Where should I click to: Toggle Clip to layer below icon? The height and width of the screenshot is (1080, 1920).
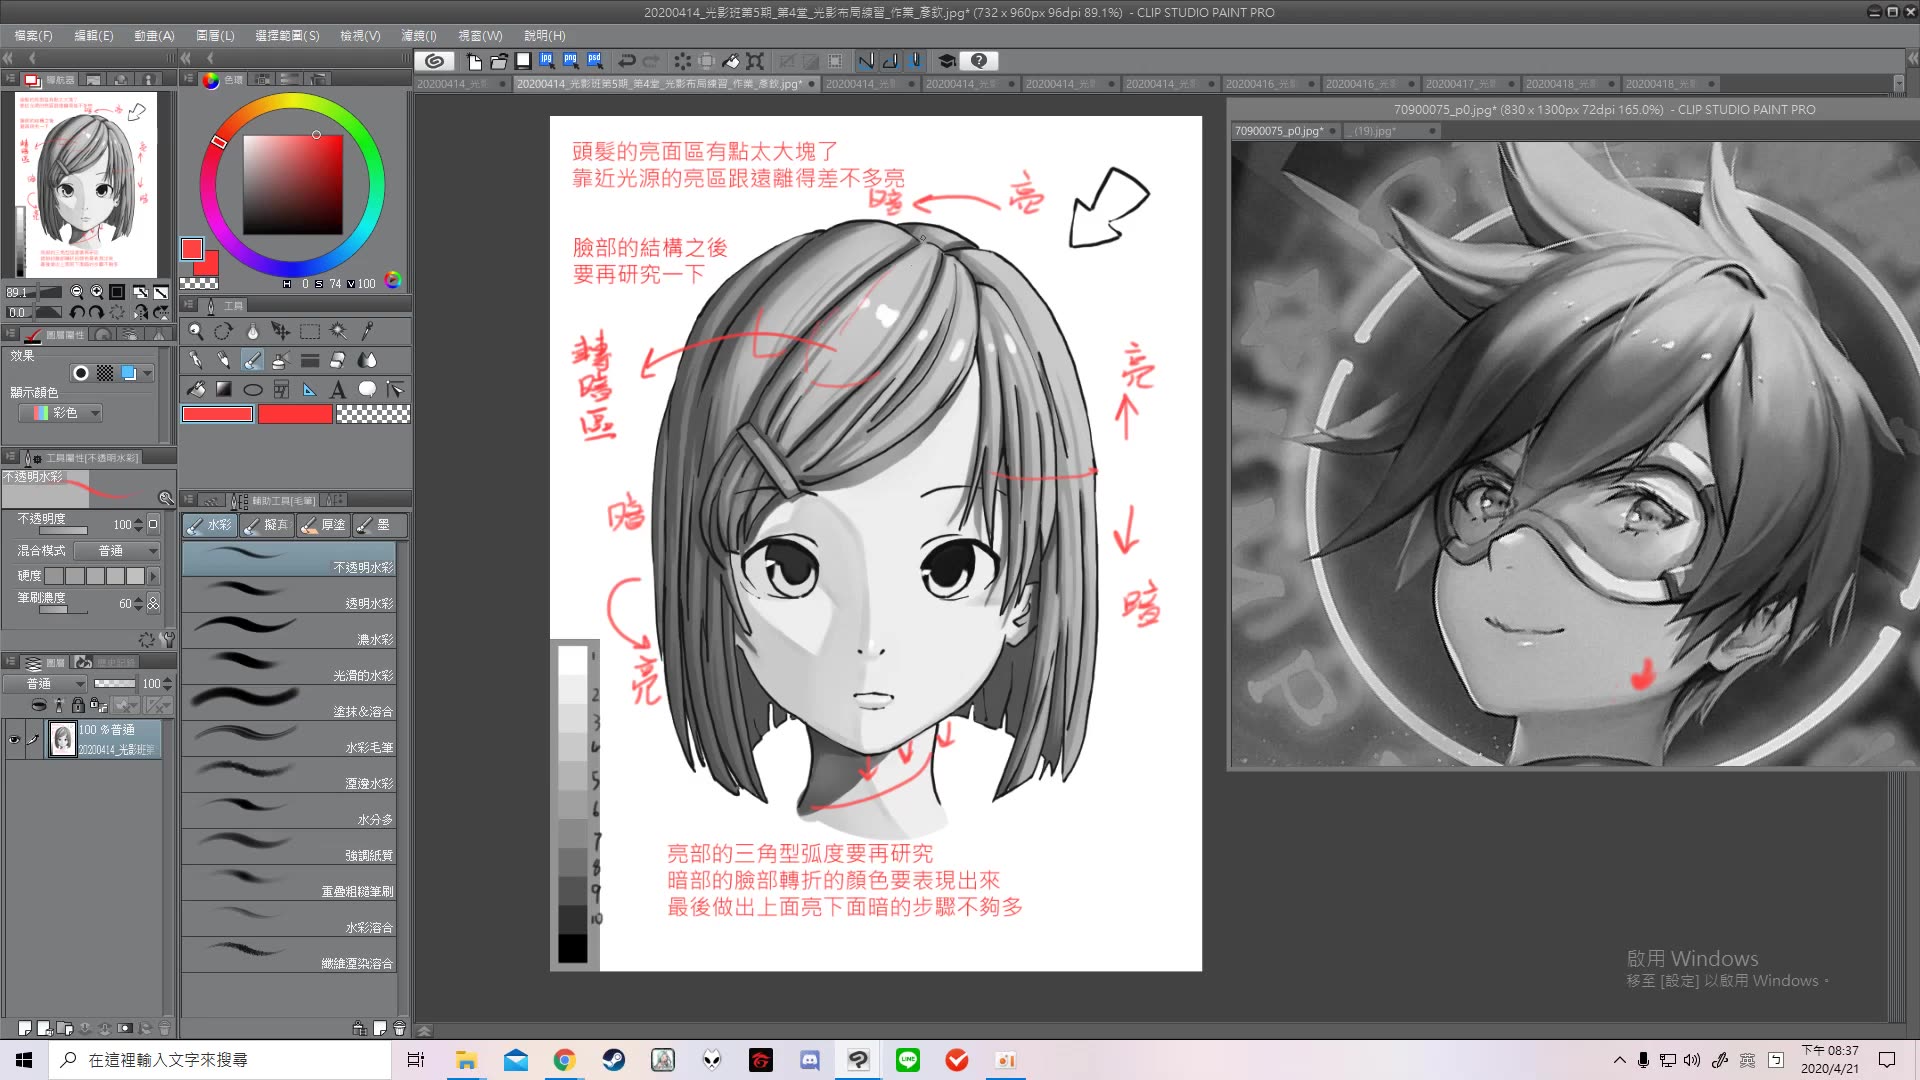point(38,705)
